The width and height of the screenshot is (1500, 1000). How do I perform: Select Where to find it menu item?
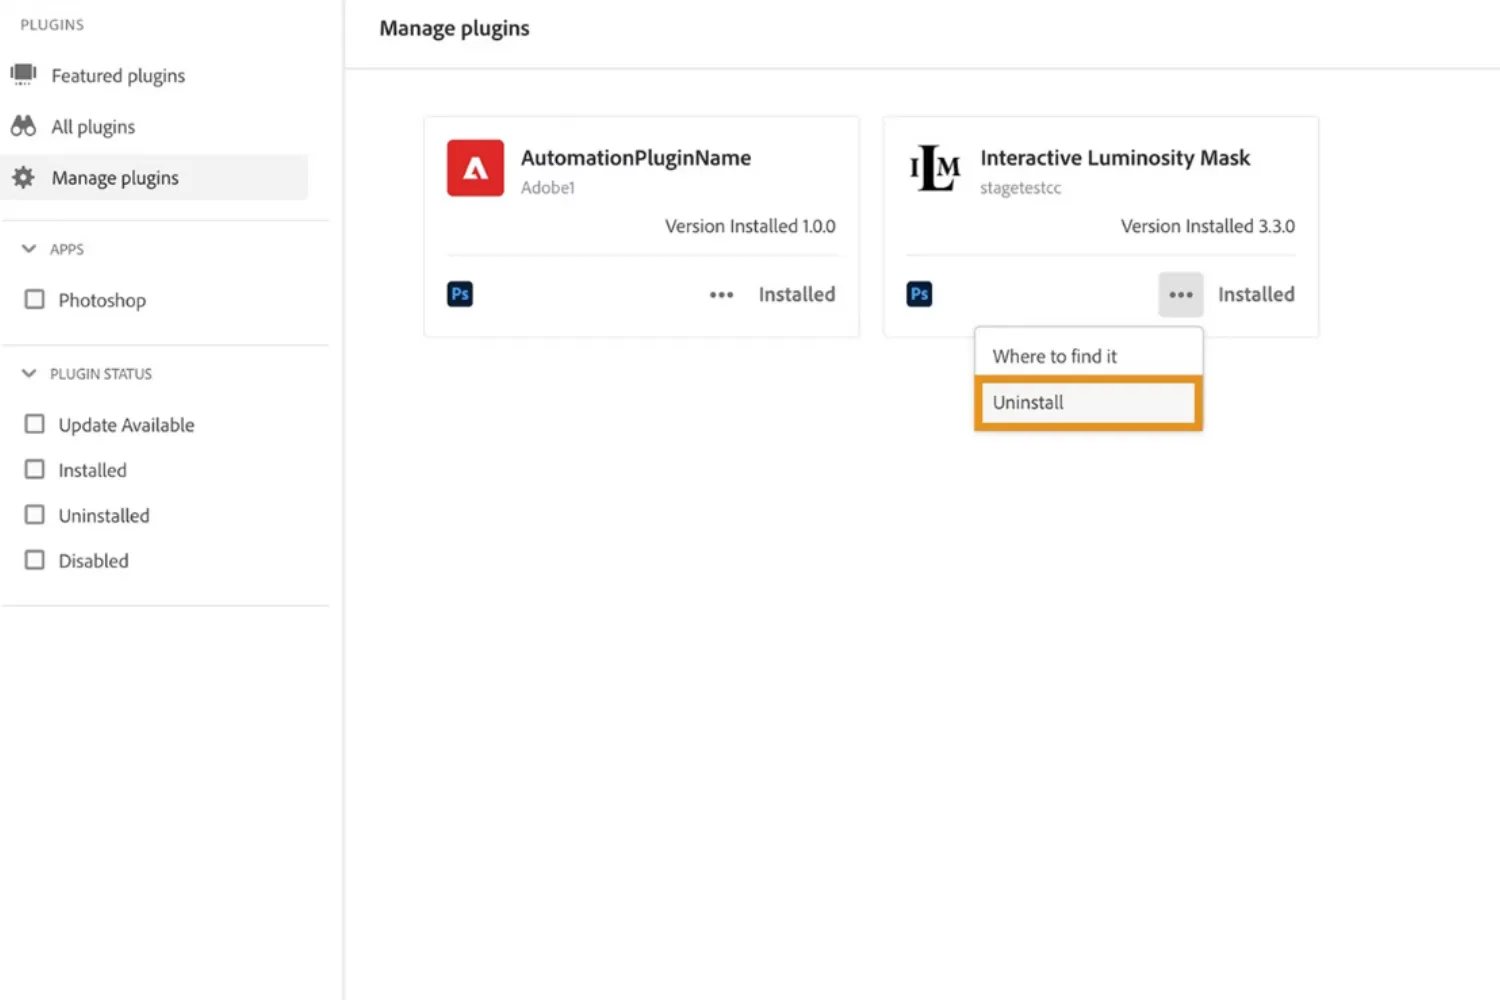tap(1055, 356)
